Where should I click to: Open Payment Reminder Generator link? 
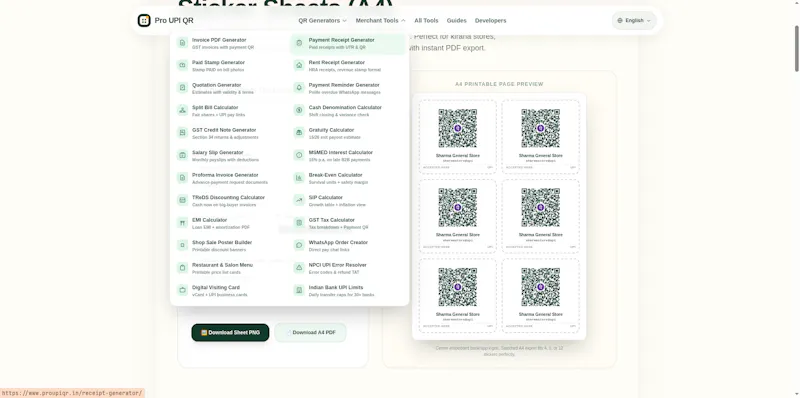tap(348, 88)
